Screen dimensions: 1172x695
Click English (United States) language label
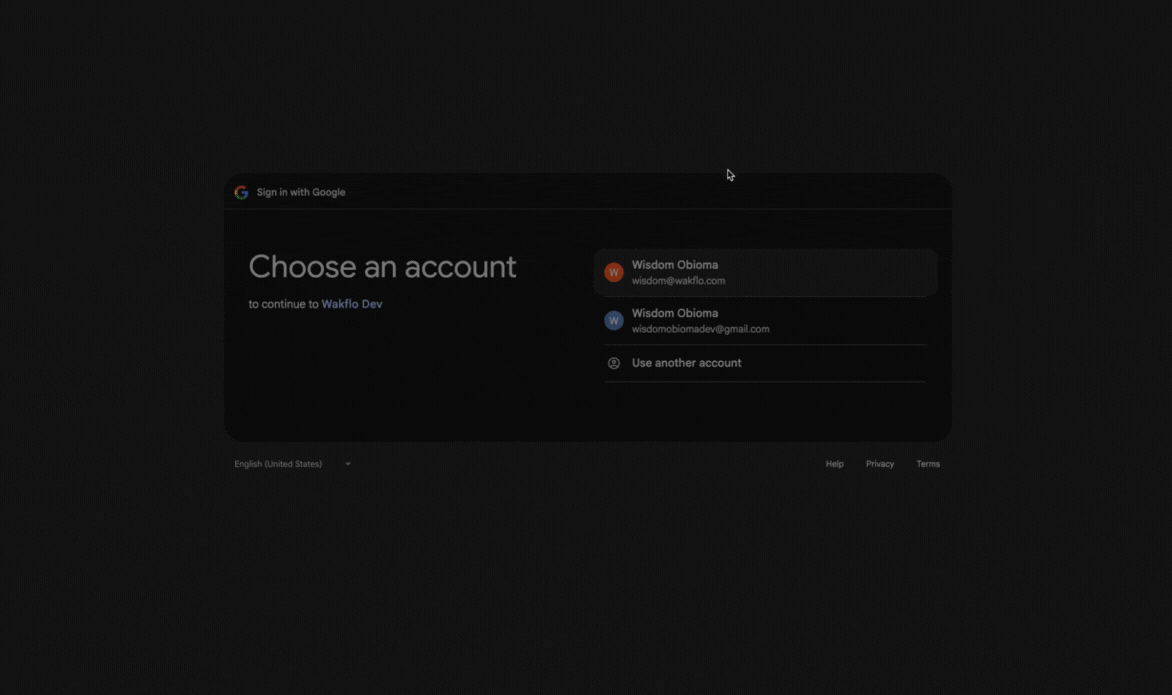point(277,463)
